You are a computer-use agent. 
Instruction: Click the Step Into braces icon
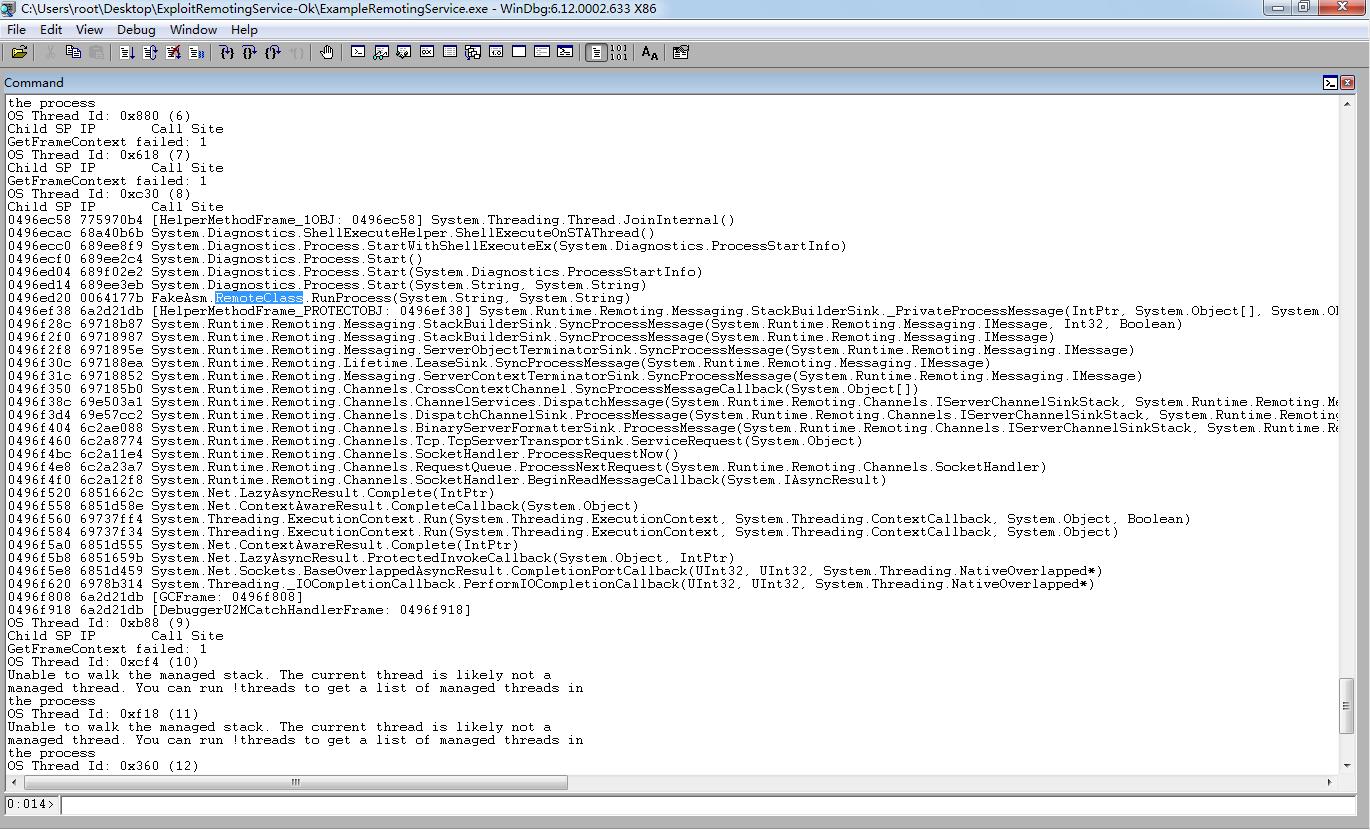tap(227, 52)
